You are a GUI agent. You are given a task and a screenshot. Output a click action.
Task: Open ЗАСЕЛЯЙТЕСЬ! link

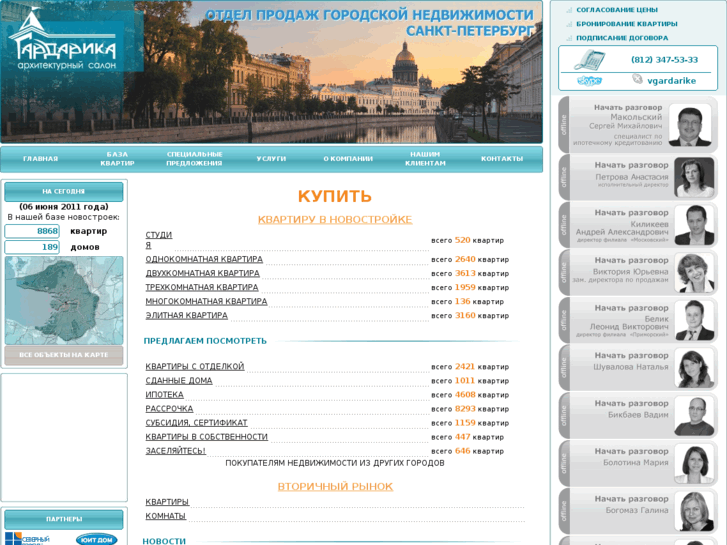(176, 451)
